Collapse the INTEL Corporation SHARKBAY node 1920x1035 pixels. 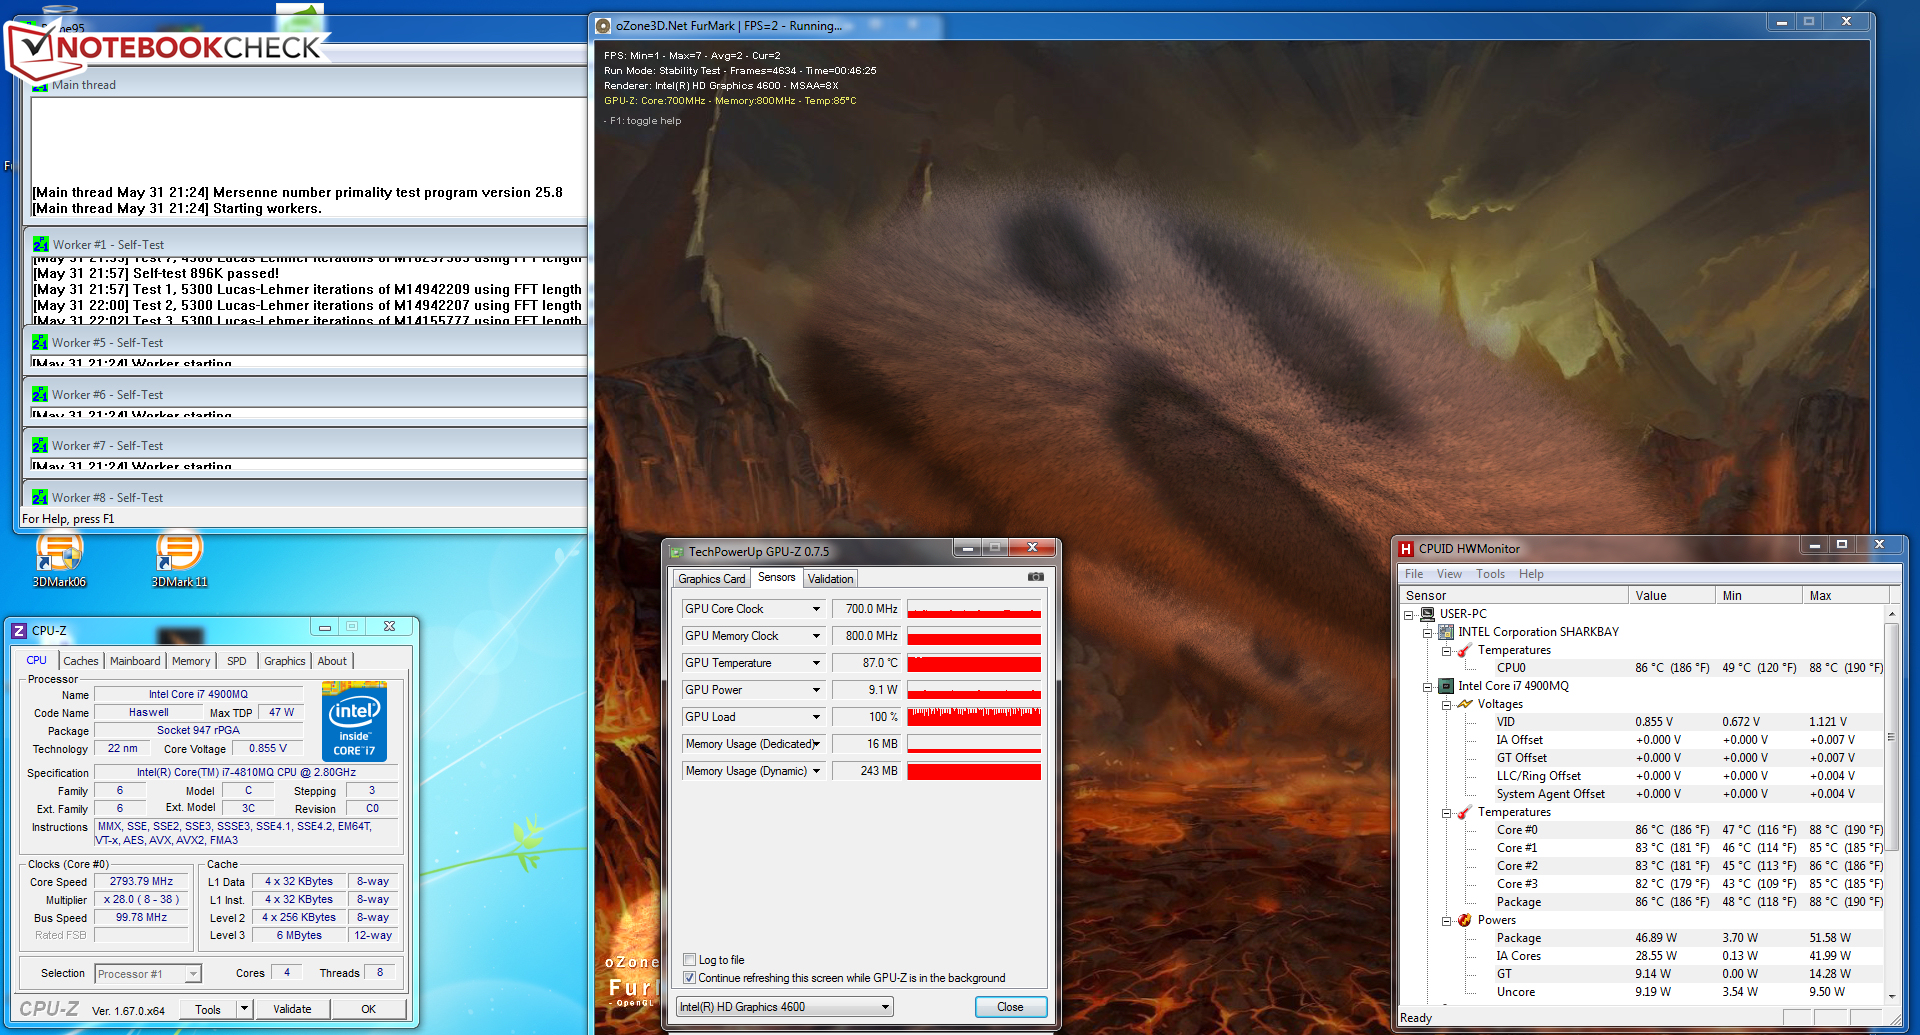pyautogui.click(x=1428, y=632)
